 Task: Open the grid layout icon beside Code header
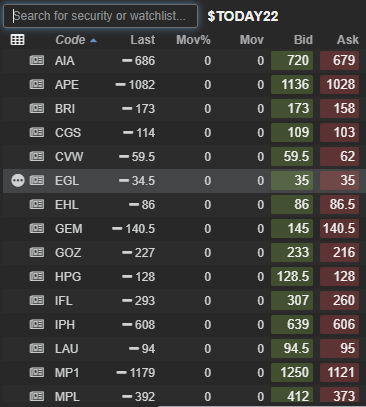[x=17, y=40]
